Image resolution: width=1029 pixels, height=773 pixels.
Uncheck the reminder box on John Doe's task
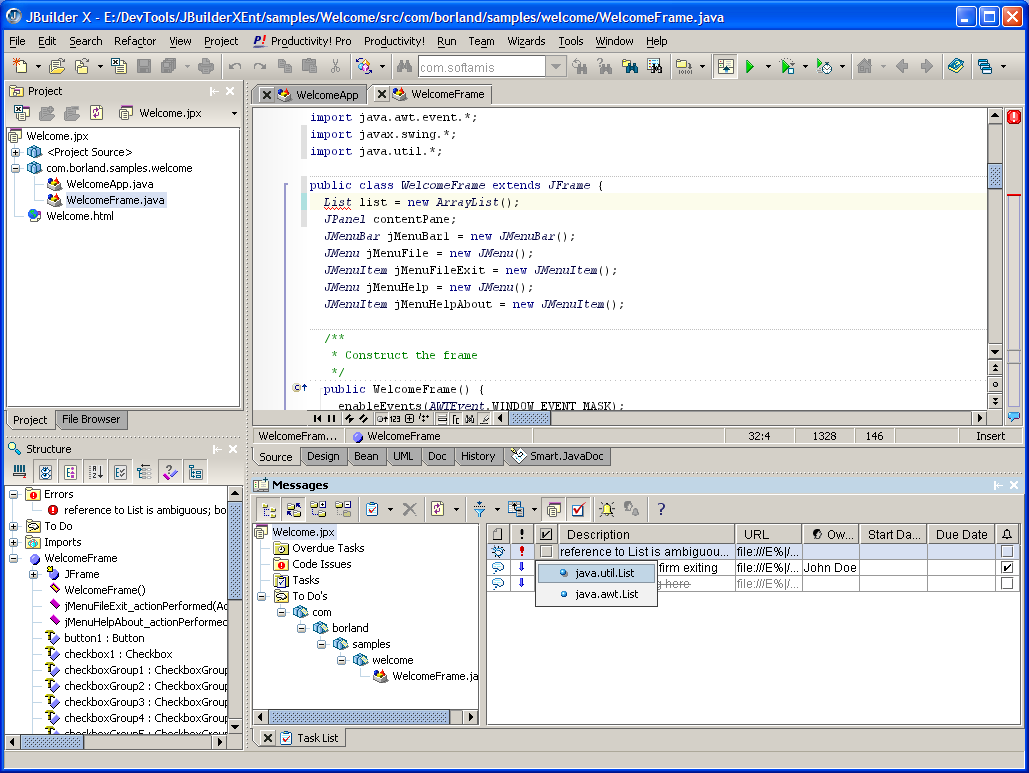1006,568
